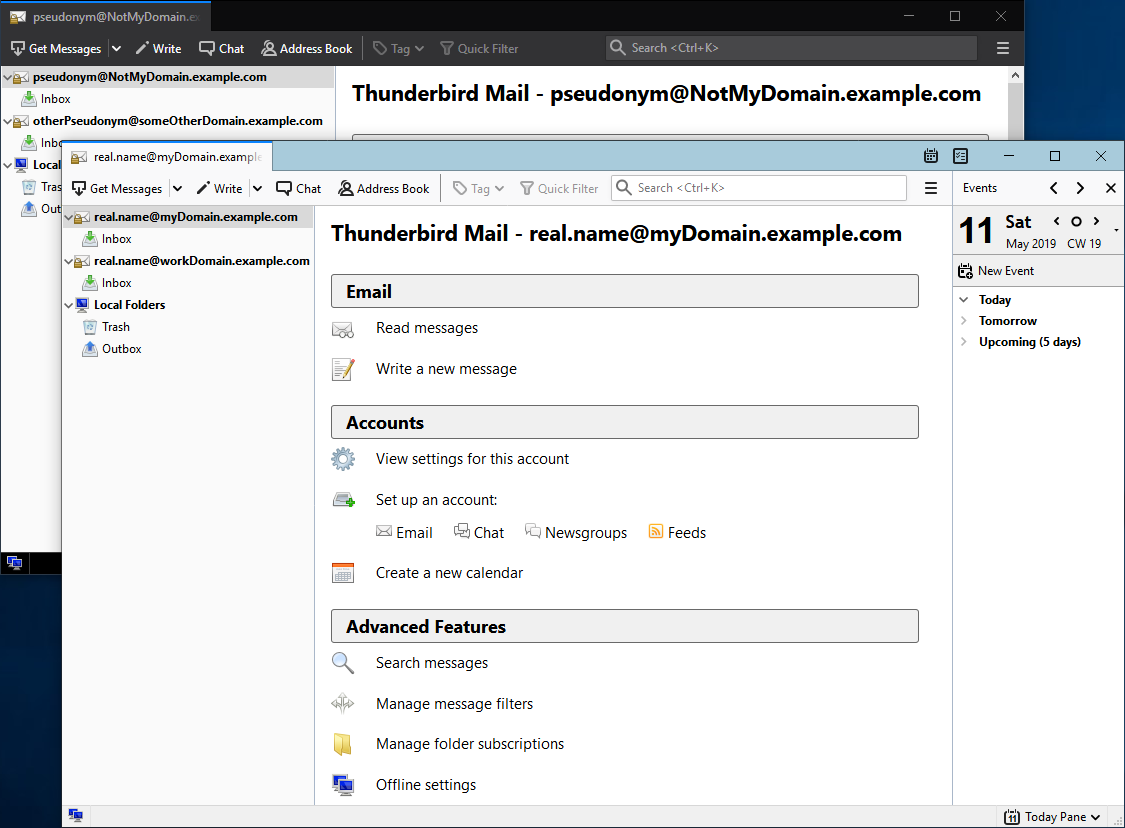Image resolution: width=1125 pixels, height=828 pixels.
Task: Click the Manage message filters link
Action: [454, 704]
